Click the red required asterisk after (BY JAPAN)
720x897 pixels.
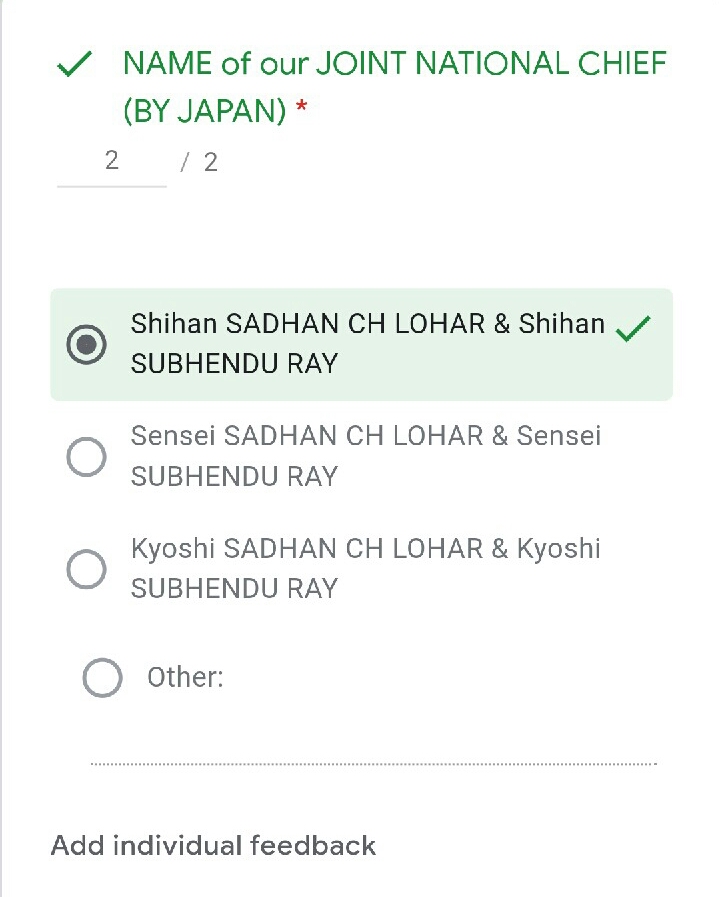point(301,110)
